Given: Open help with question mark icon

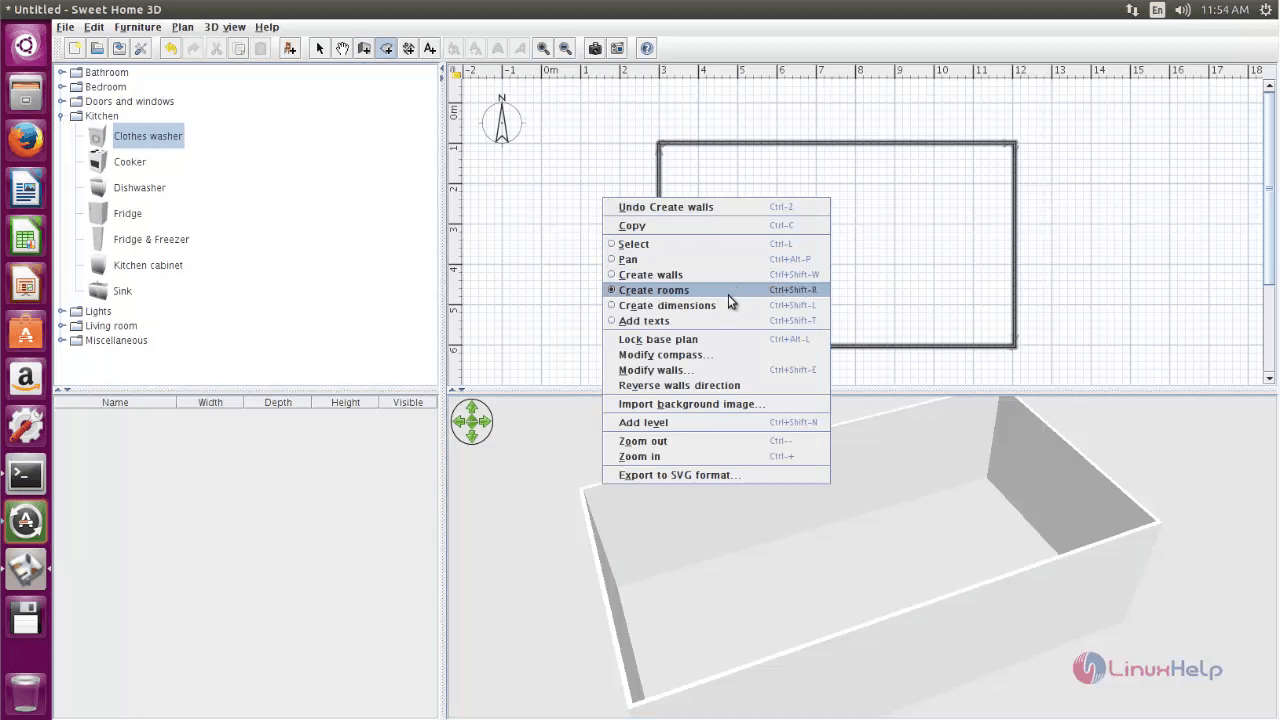Looking at the screenshot, I should 647,48.
